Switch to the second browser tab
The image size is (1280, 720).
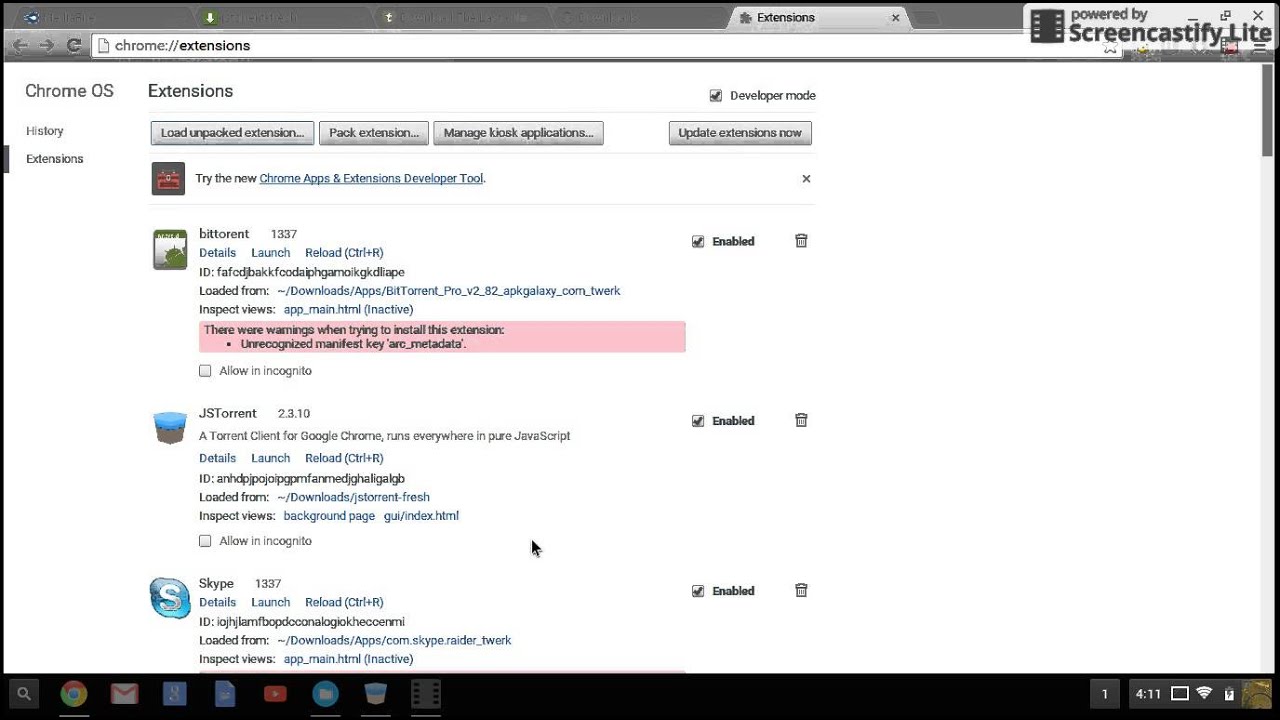[282, 17]
